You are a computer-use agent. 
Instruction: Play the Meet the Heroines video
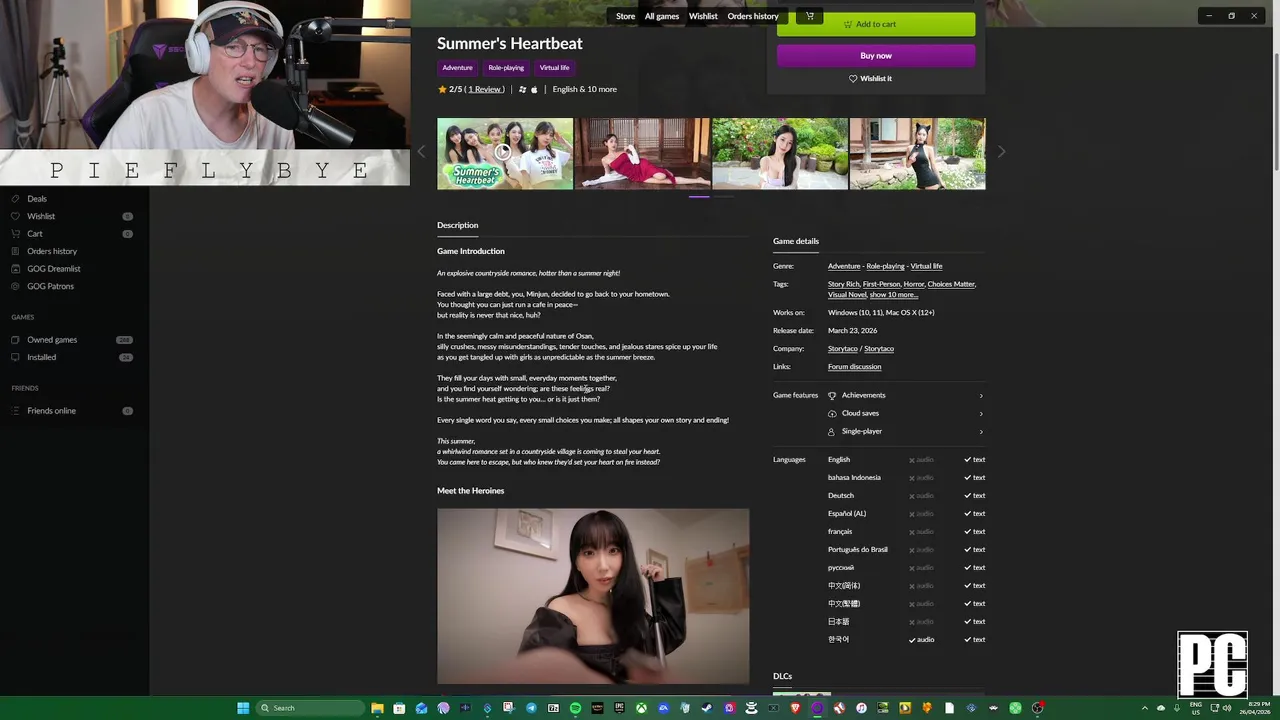[x=593, y=596]
